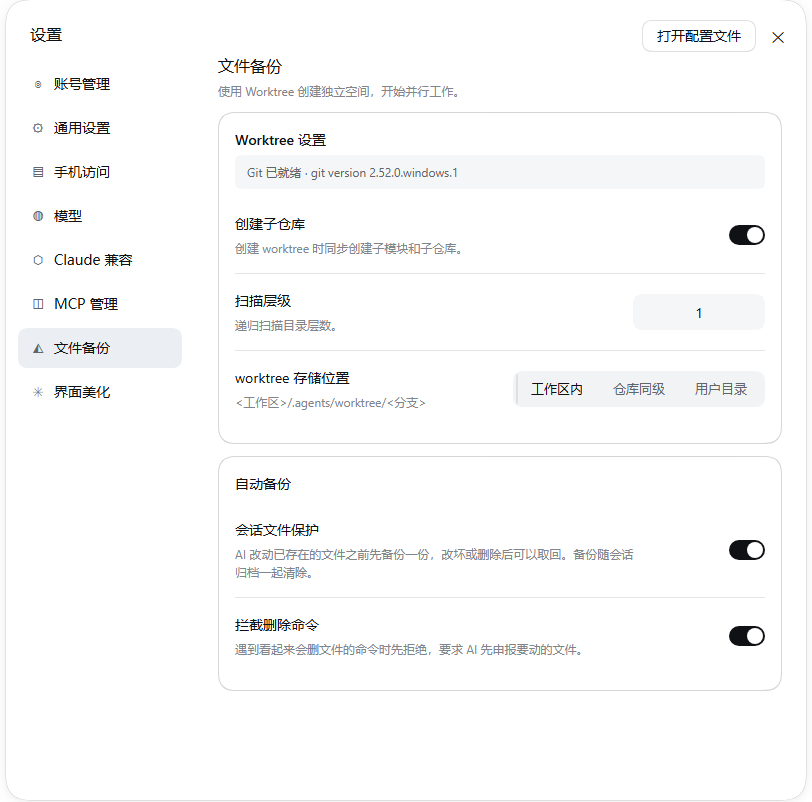Image resolution: width=812 pixels, height=802 pixels.
Task: Click the Claude 兼容 hexagon icon
Action: point(38,260)
